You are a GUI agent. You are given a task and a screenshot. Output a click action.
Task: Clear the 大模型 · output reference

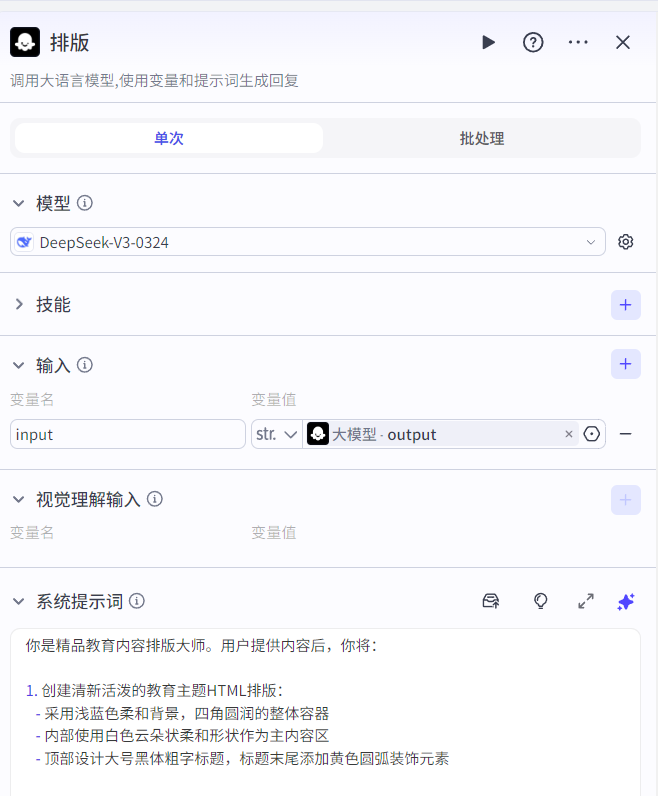click(569, 434)
